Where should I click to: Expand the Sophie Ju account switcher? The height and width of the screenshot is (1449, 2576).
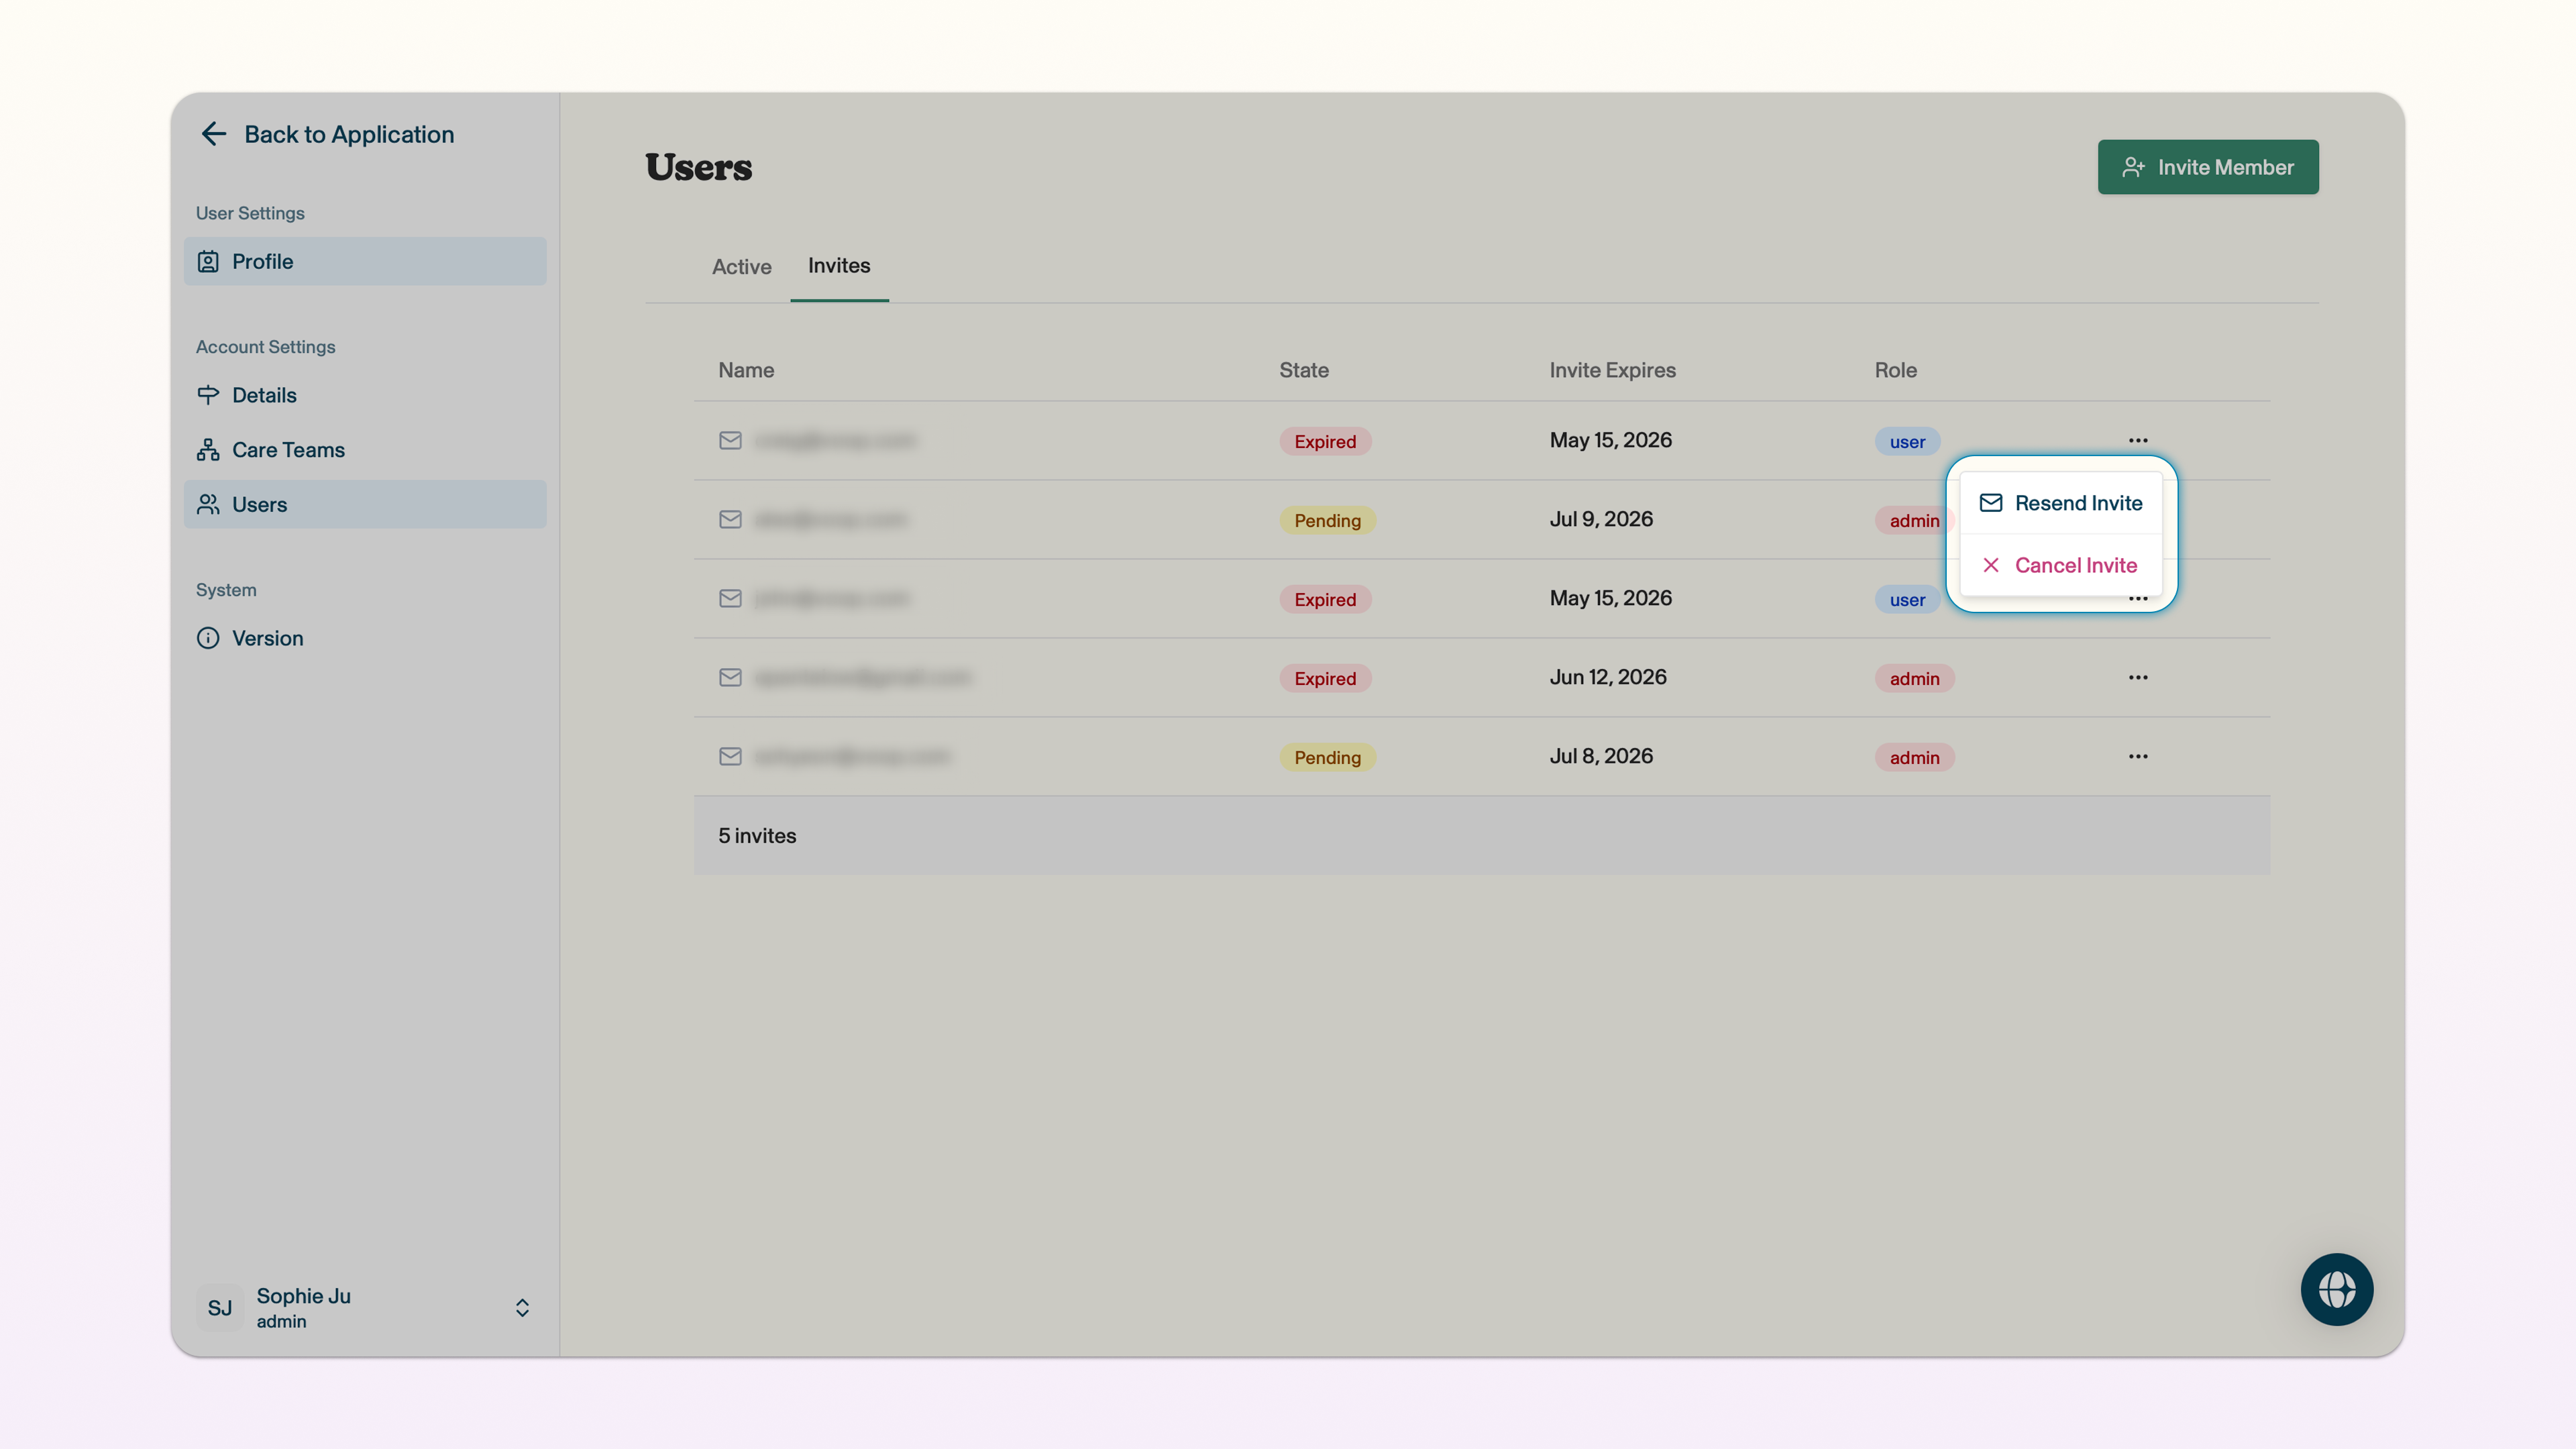tap(522, 1308)
